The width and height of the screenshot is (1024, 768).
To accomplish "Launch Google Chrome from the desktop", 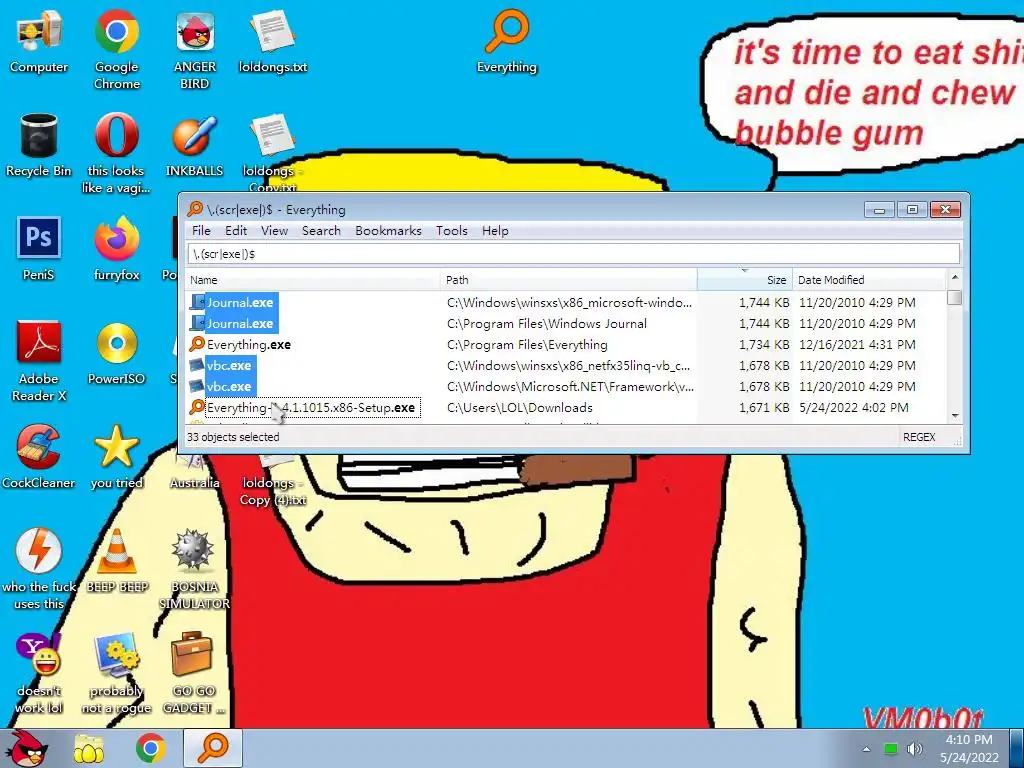I will point(116,50).
